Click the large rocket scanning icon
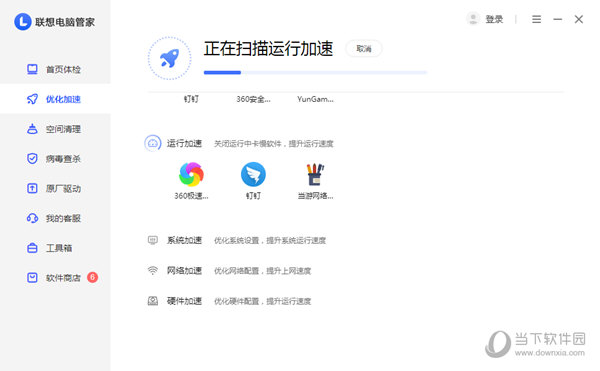Screen dimensions: 600x371 click(x=170, y=58)
